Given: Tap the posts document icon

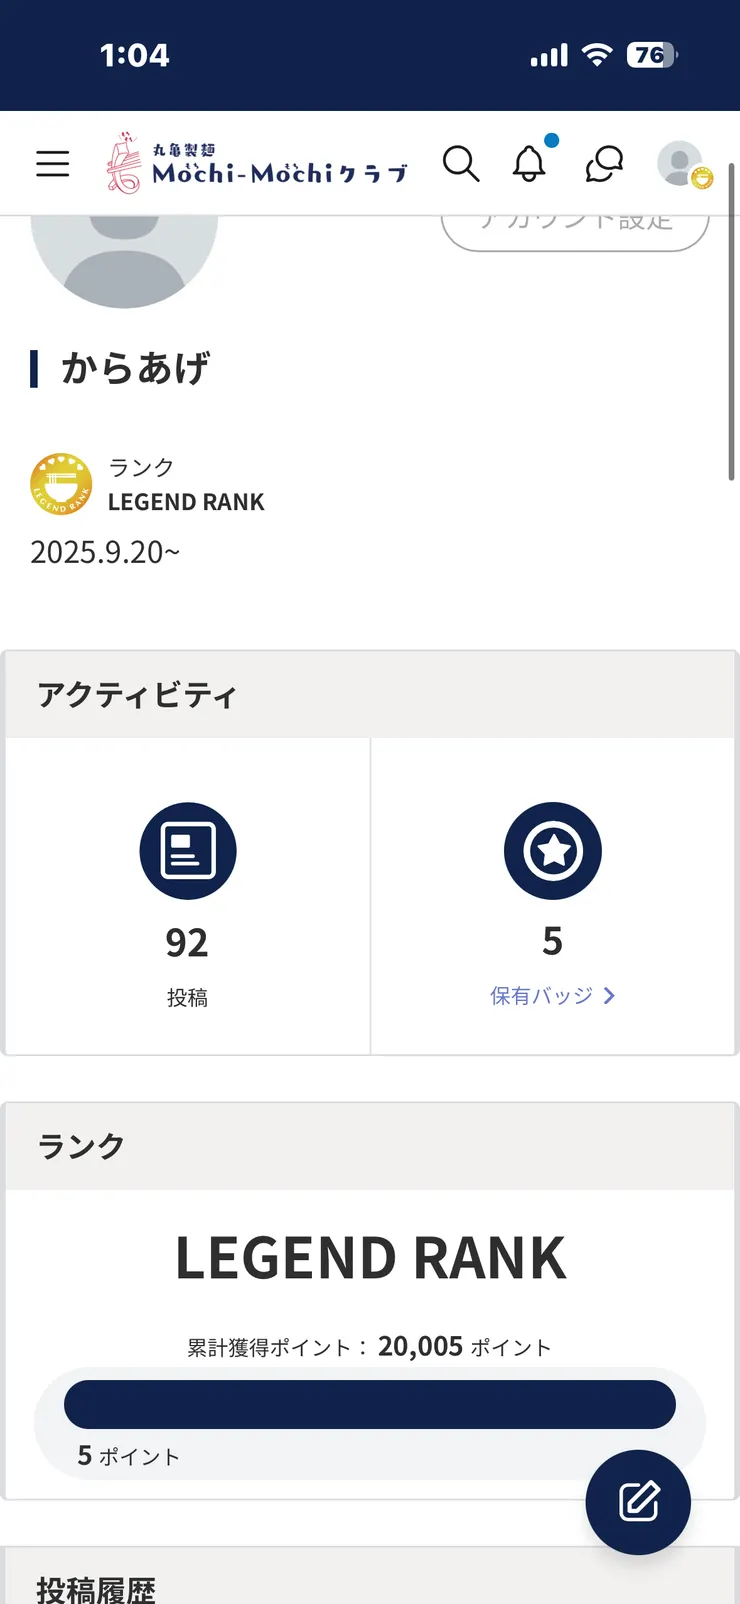Looking at the screenshot, I should point(188,851).
